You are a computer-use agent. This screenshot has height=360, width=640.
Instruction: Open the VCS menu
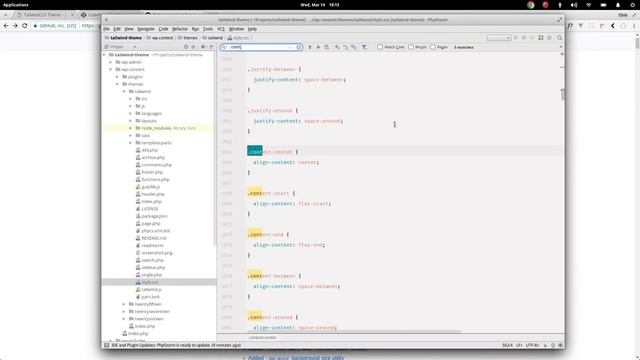pyautogui.click(x=221, y=29)
